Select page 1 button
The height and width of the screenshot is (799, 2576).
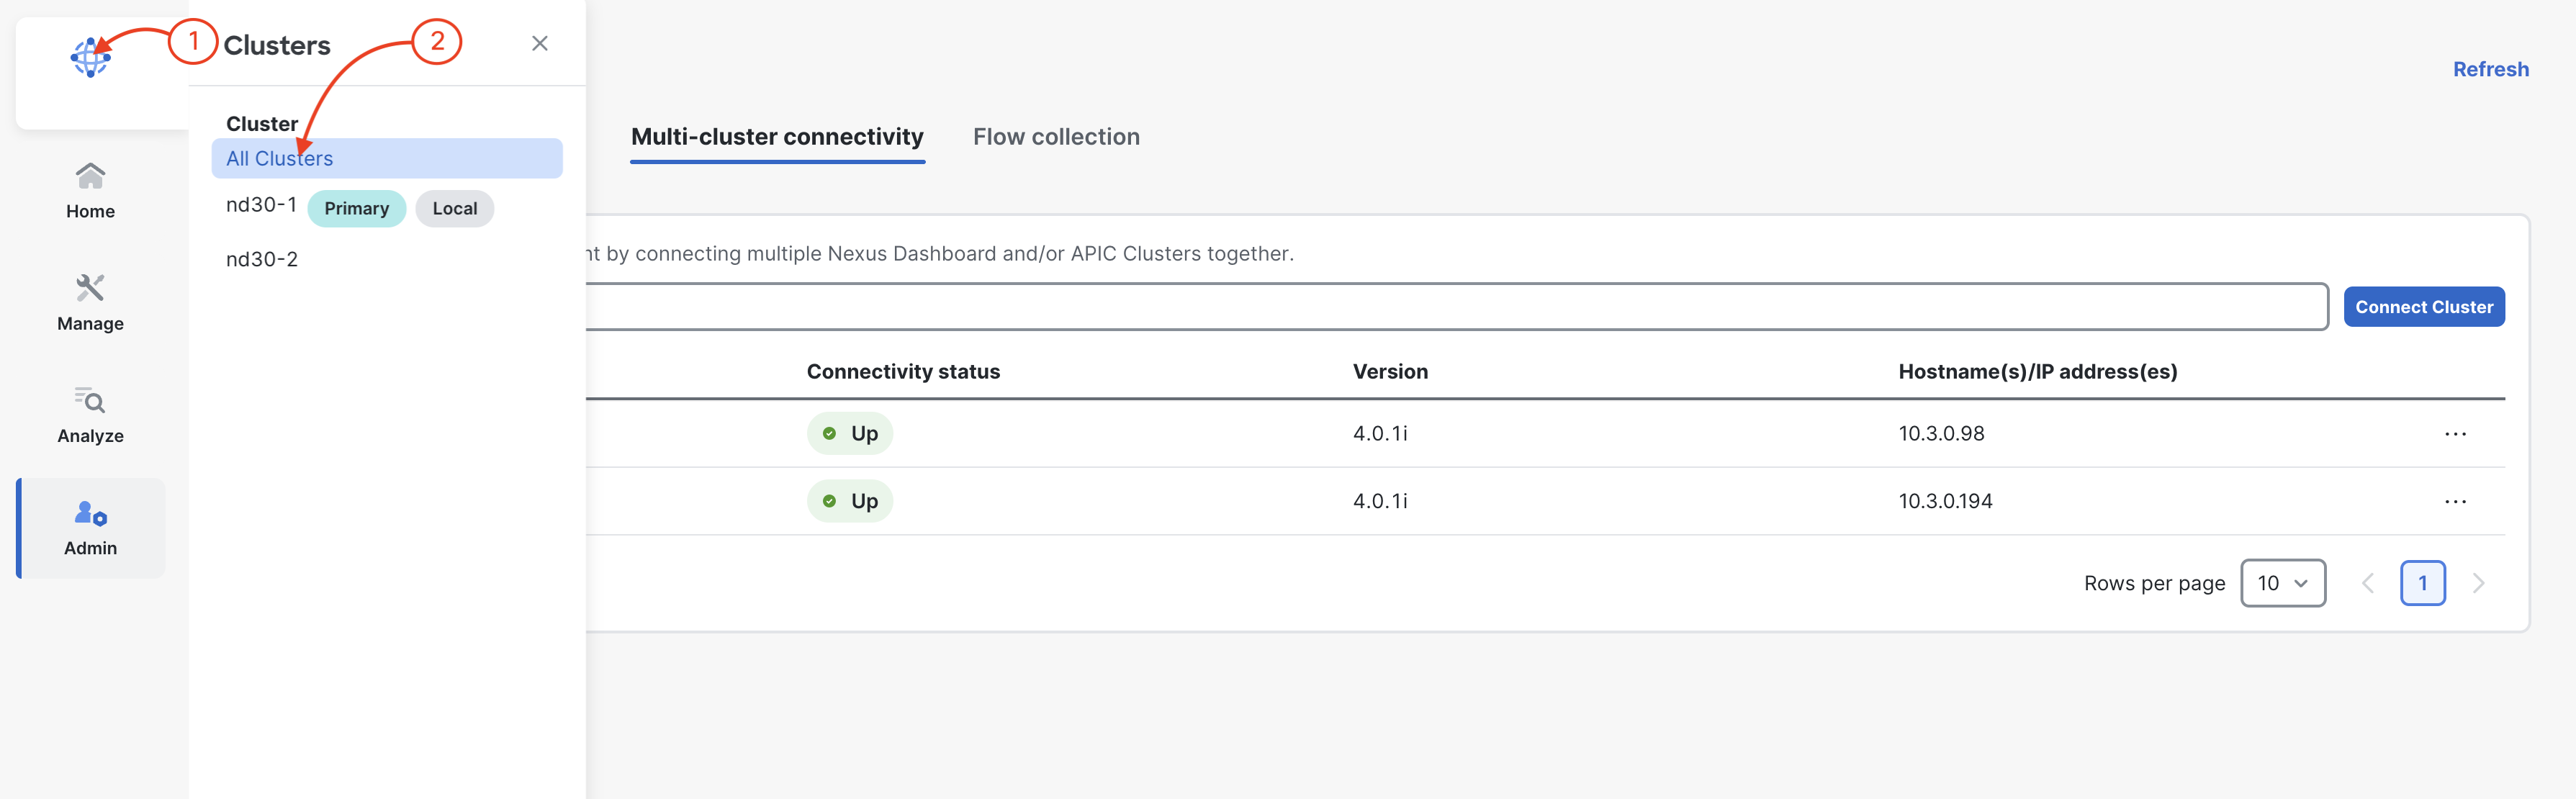point(2422,583)
